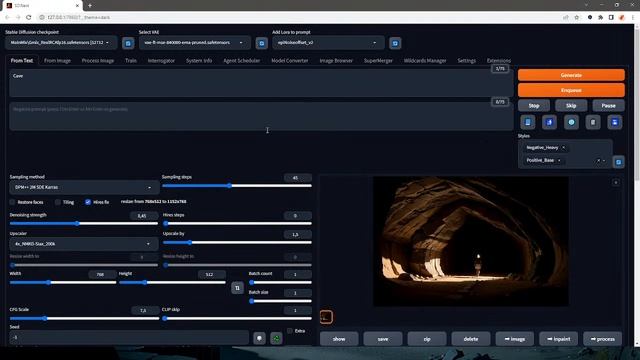This screenshot has width=640, height=360.
Task: Adjust the Denoising strength slider
Action: [x=84, y=223]
